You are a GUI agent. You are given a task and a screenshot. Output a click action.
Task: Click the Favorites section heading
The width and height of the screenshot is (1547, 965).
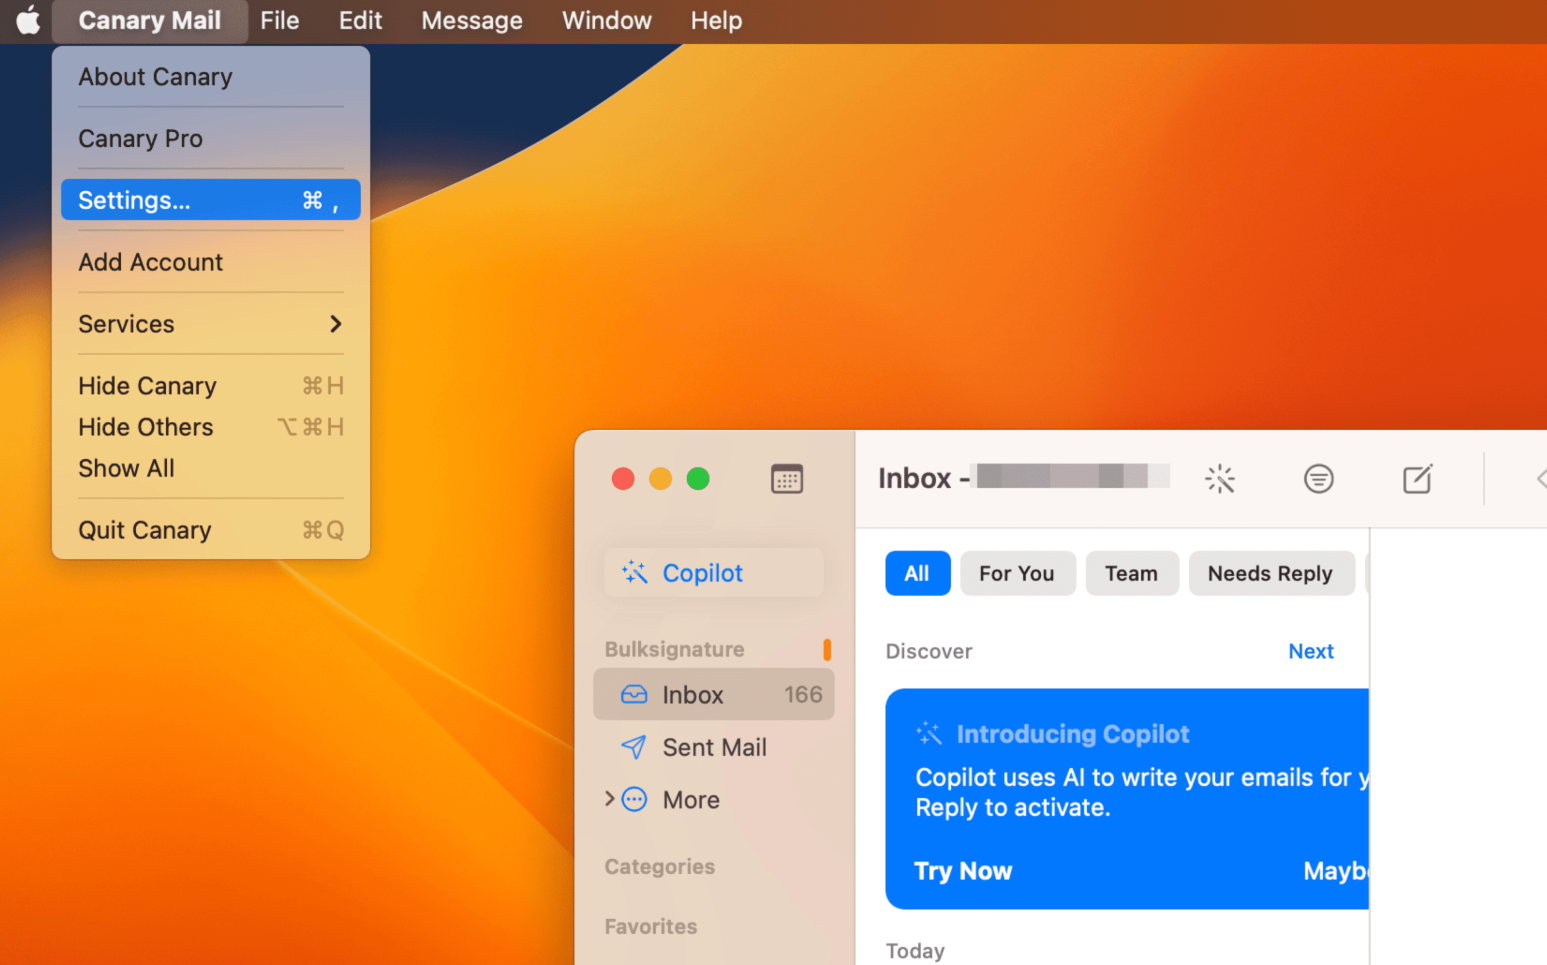pos(650,927)
